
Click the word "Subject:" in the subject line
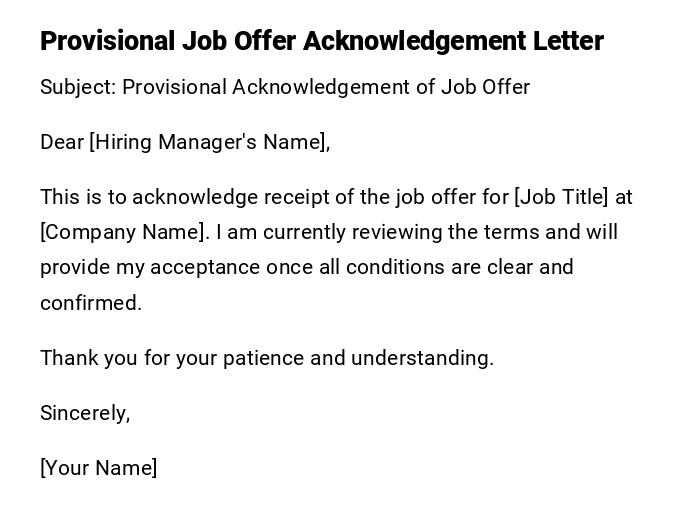pyautogui.click(x=78, y=87)
